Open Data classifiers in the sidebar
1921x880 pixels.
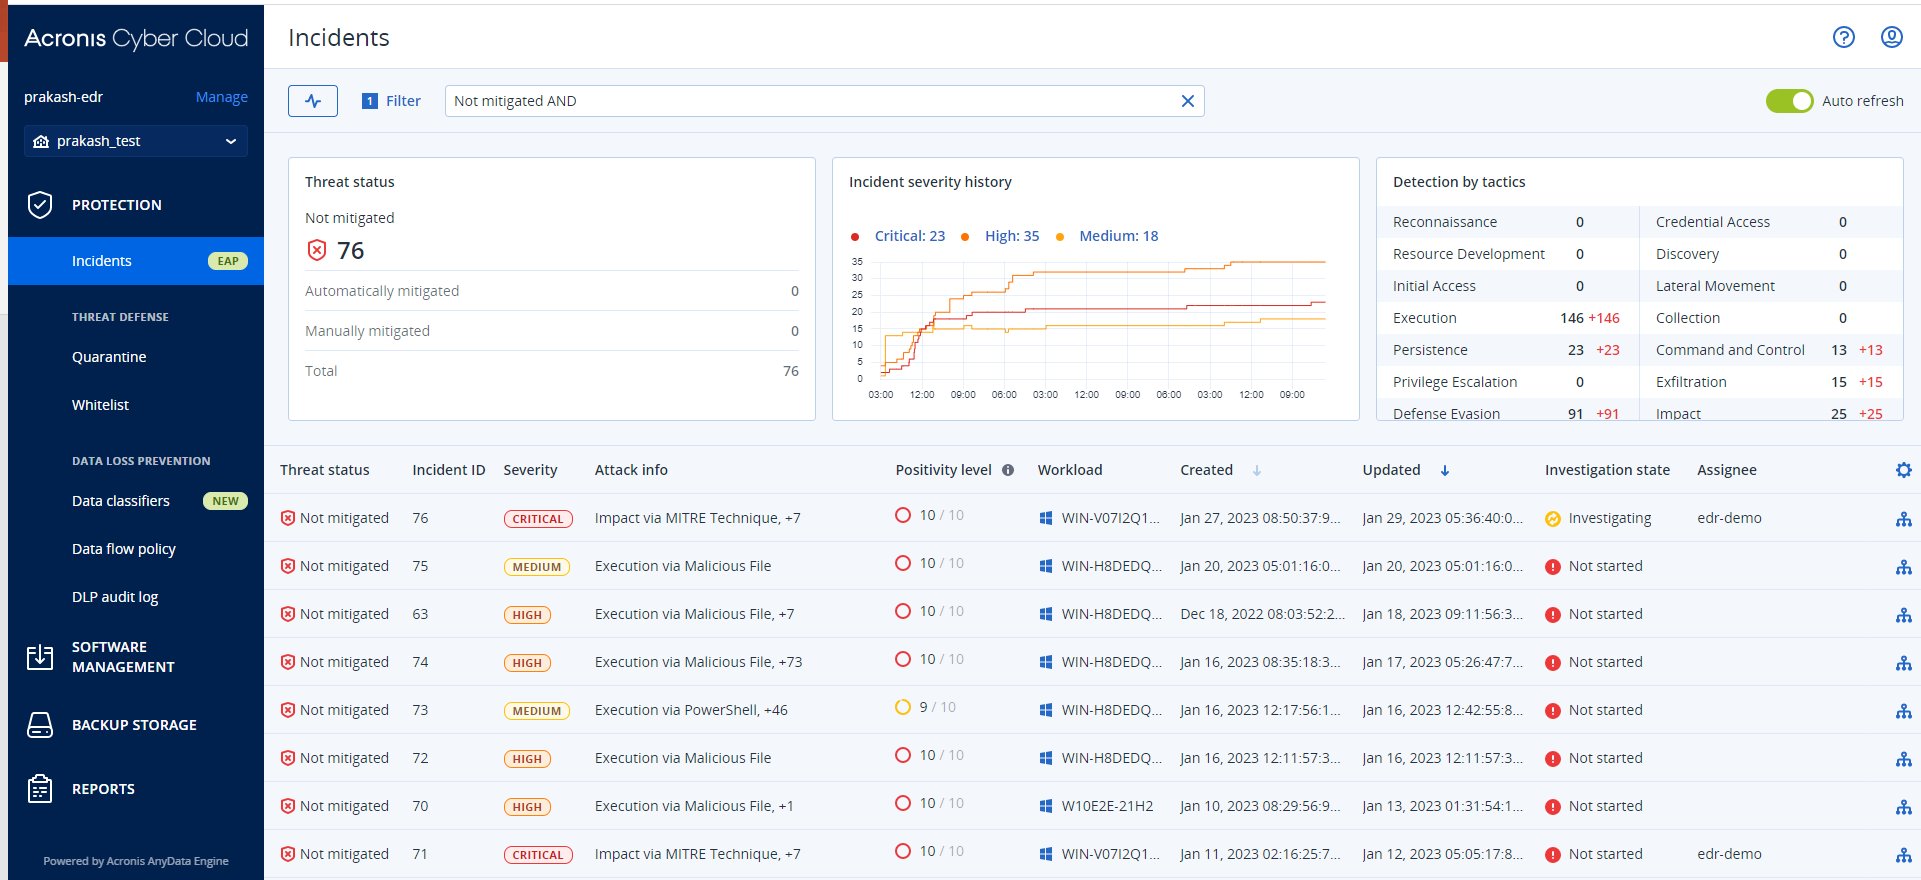pyautogui.click(x=120, y=501)
